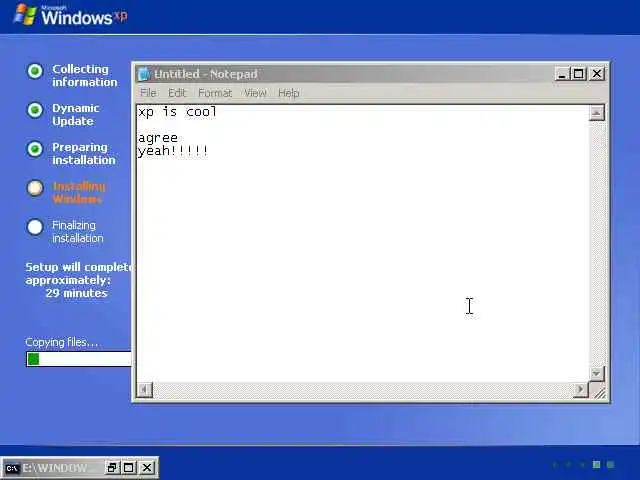The width and height of the screenshot is (640, 480).
Task: Open the File menu in Notepad
Action: click(x=148, y=93)
